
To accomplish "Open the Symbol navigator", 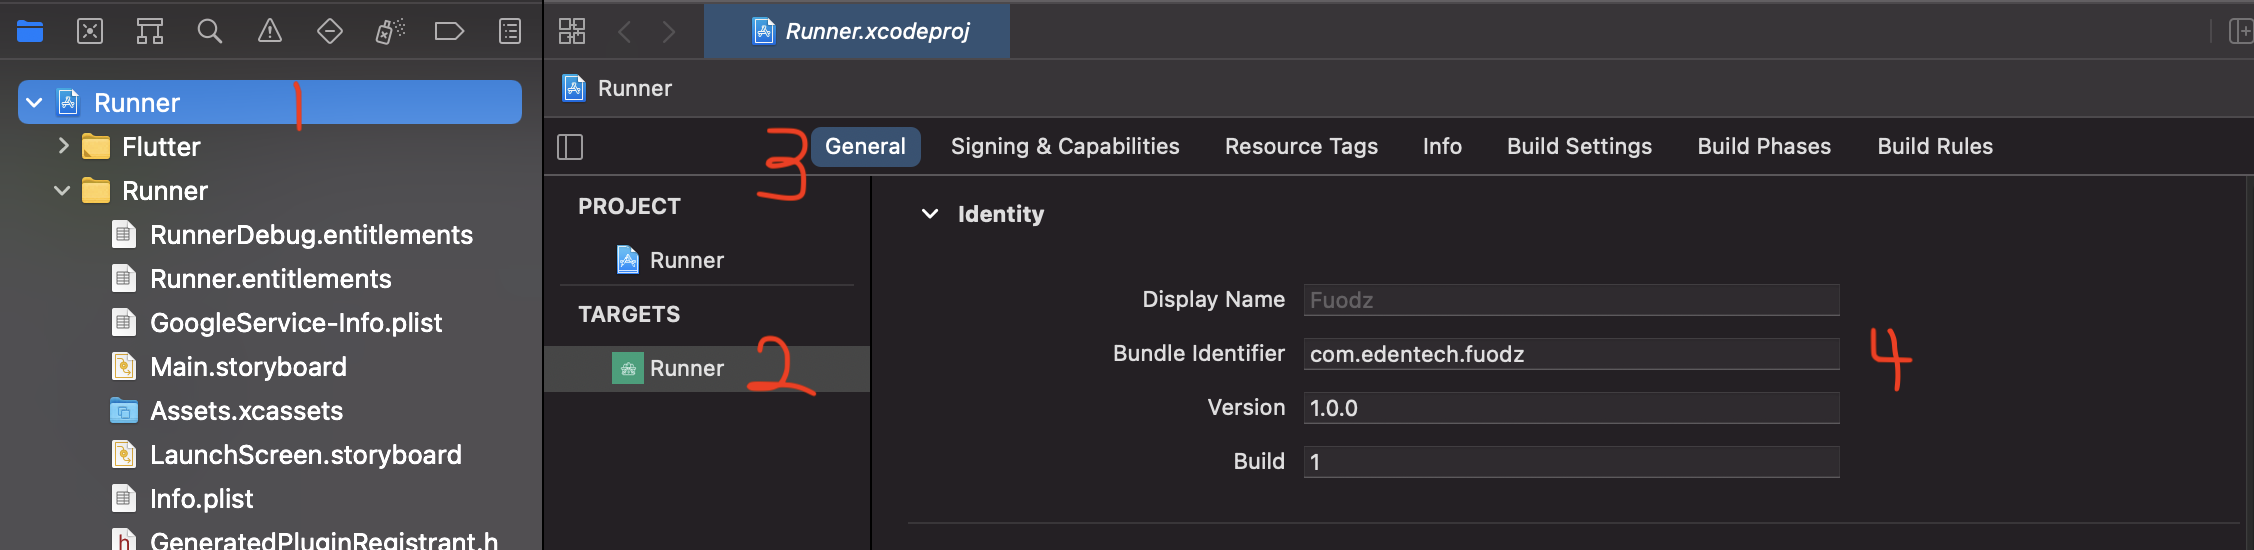I will 150,31.
